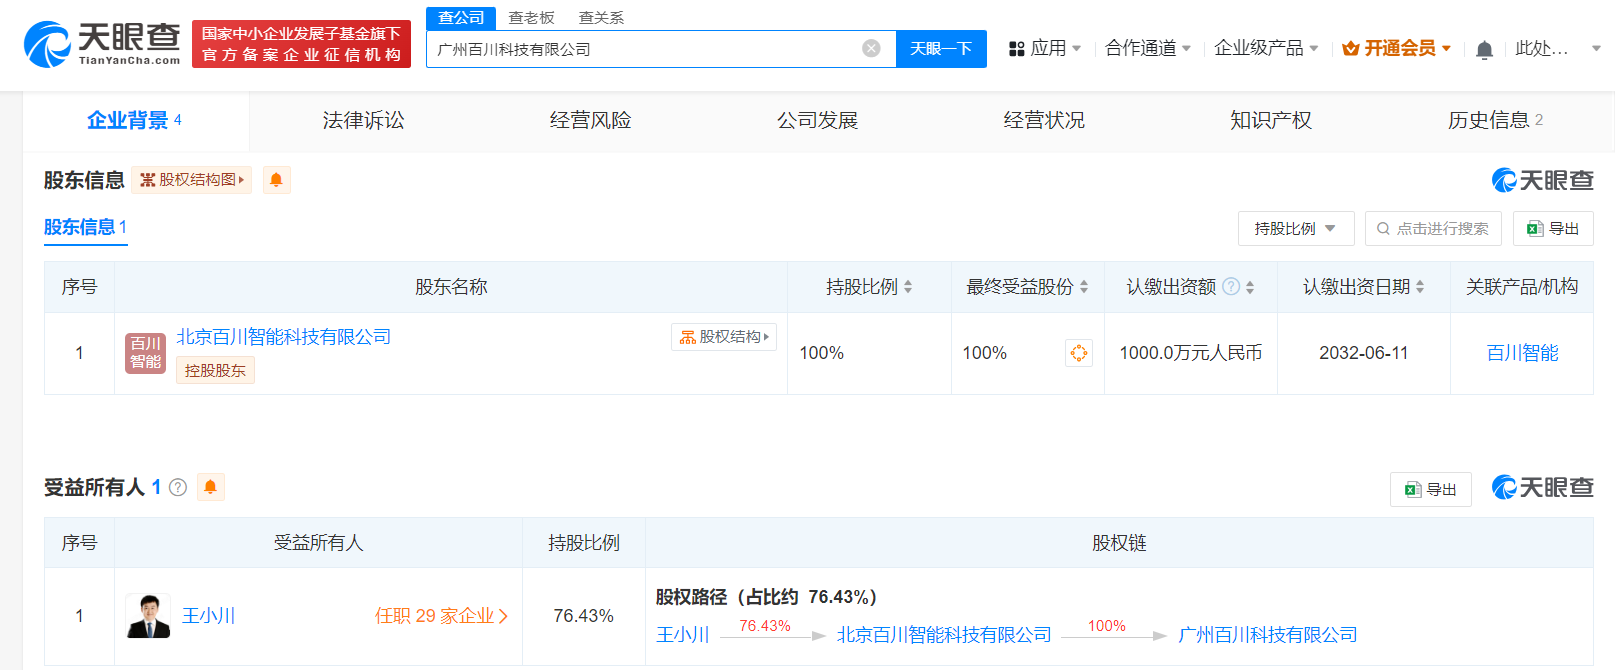1615x670 pixels.
Task: Open the 开通会员 dropdown
Action: click(x=1396, y=48)
